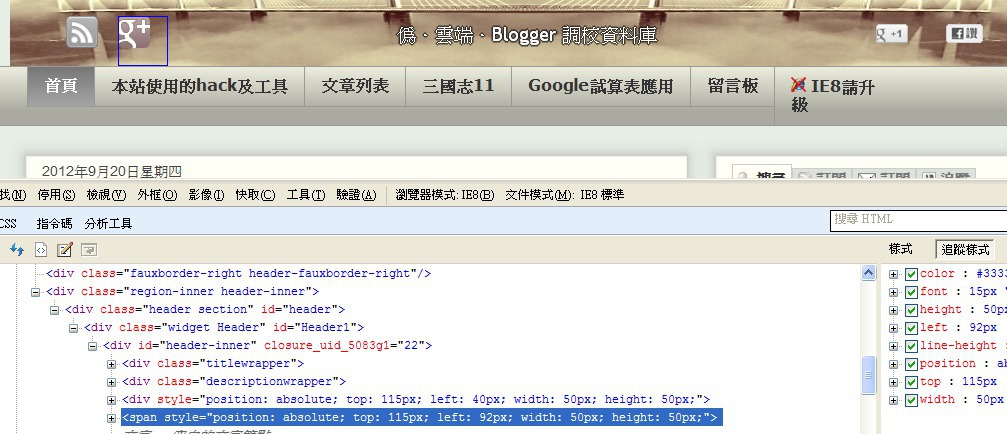
Task: Open the 本站使用的hack及工具 page
Action: [x=199, y=86]
